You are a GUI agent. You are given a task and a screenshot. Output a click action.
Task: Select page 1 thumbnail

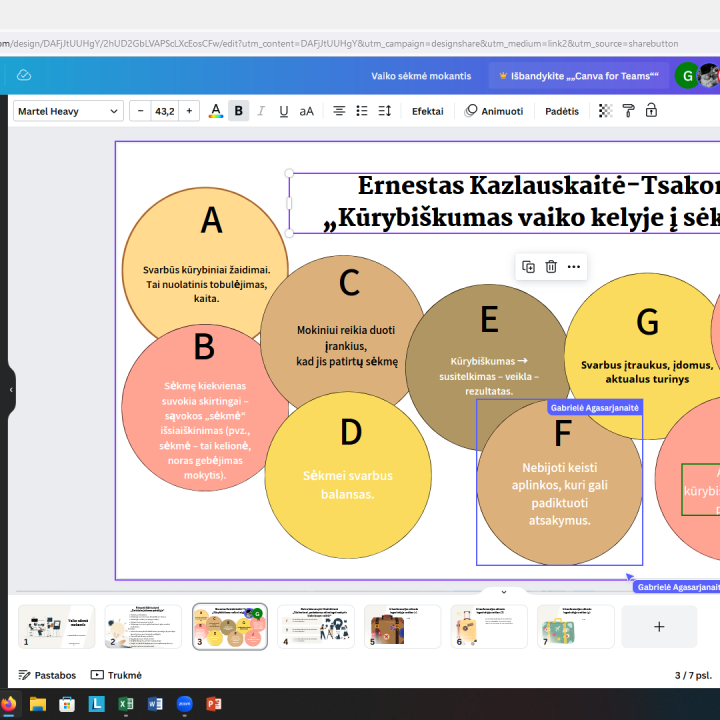56,627
